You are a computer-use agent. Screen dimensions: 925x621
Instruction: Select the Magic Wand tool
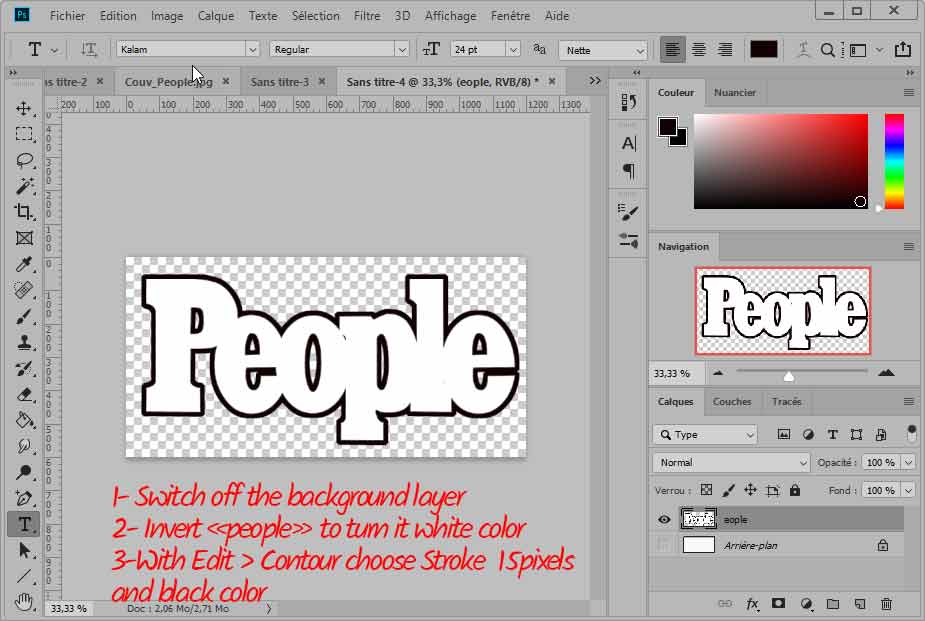click(24, 186)
